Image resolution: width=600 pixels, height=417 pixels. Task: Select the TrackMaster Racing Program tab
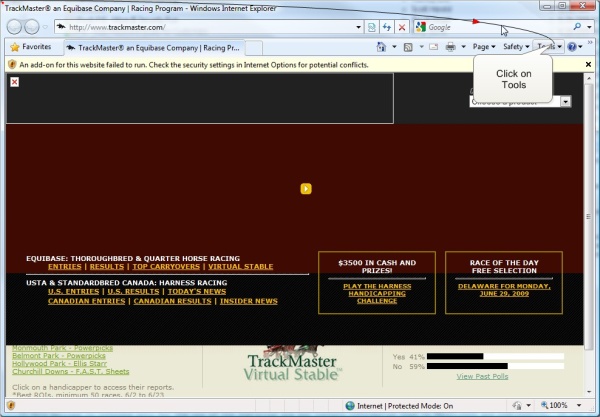pyautogui.click(x=154, y=48)
